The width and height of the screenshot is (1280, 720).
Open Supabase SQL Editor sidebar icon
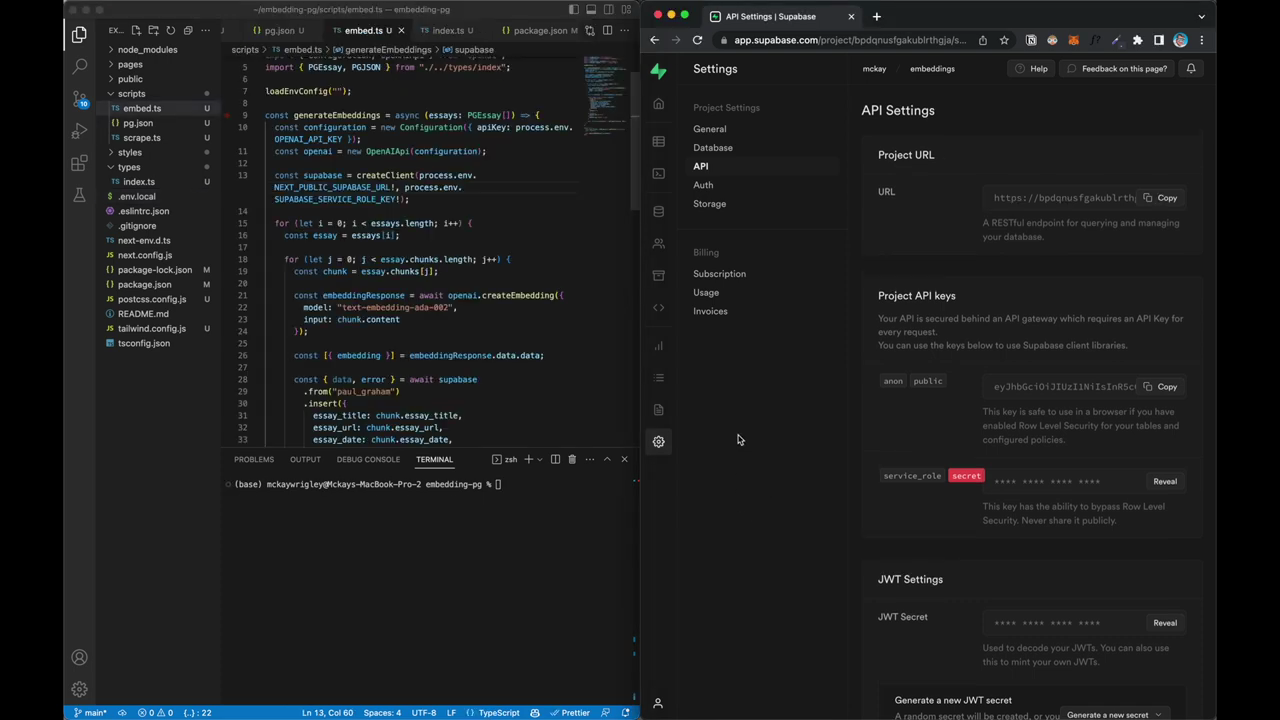(x=658, y=174)
